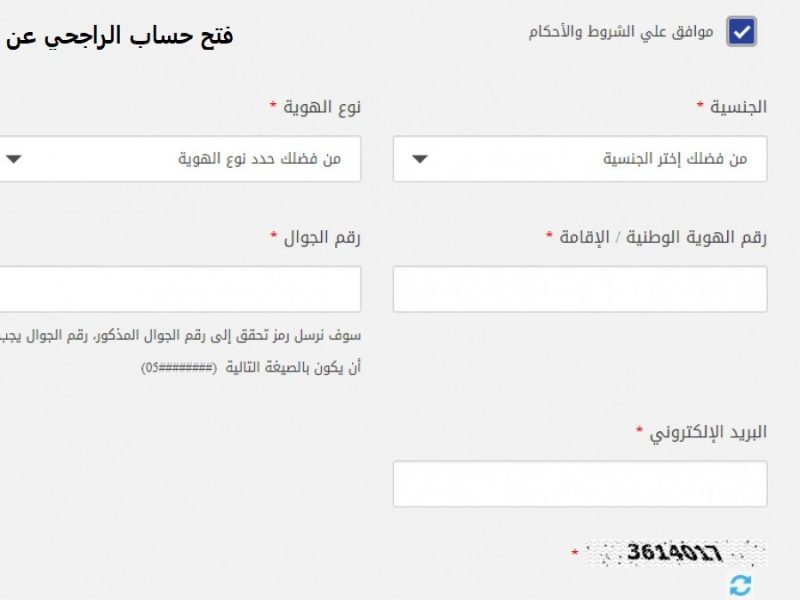Open the نوع الهوية ID type dropdown
The height and width of the screenshot is (600, 800).
pos(180,159)
